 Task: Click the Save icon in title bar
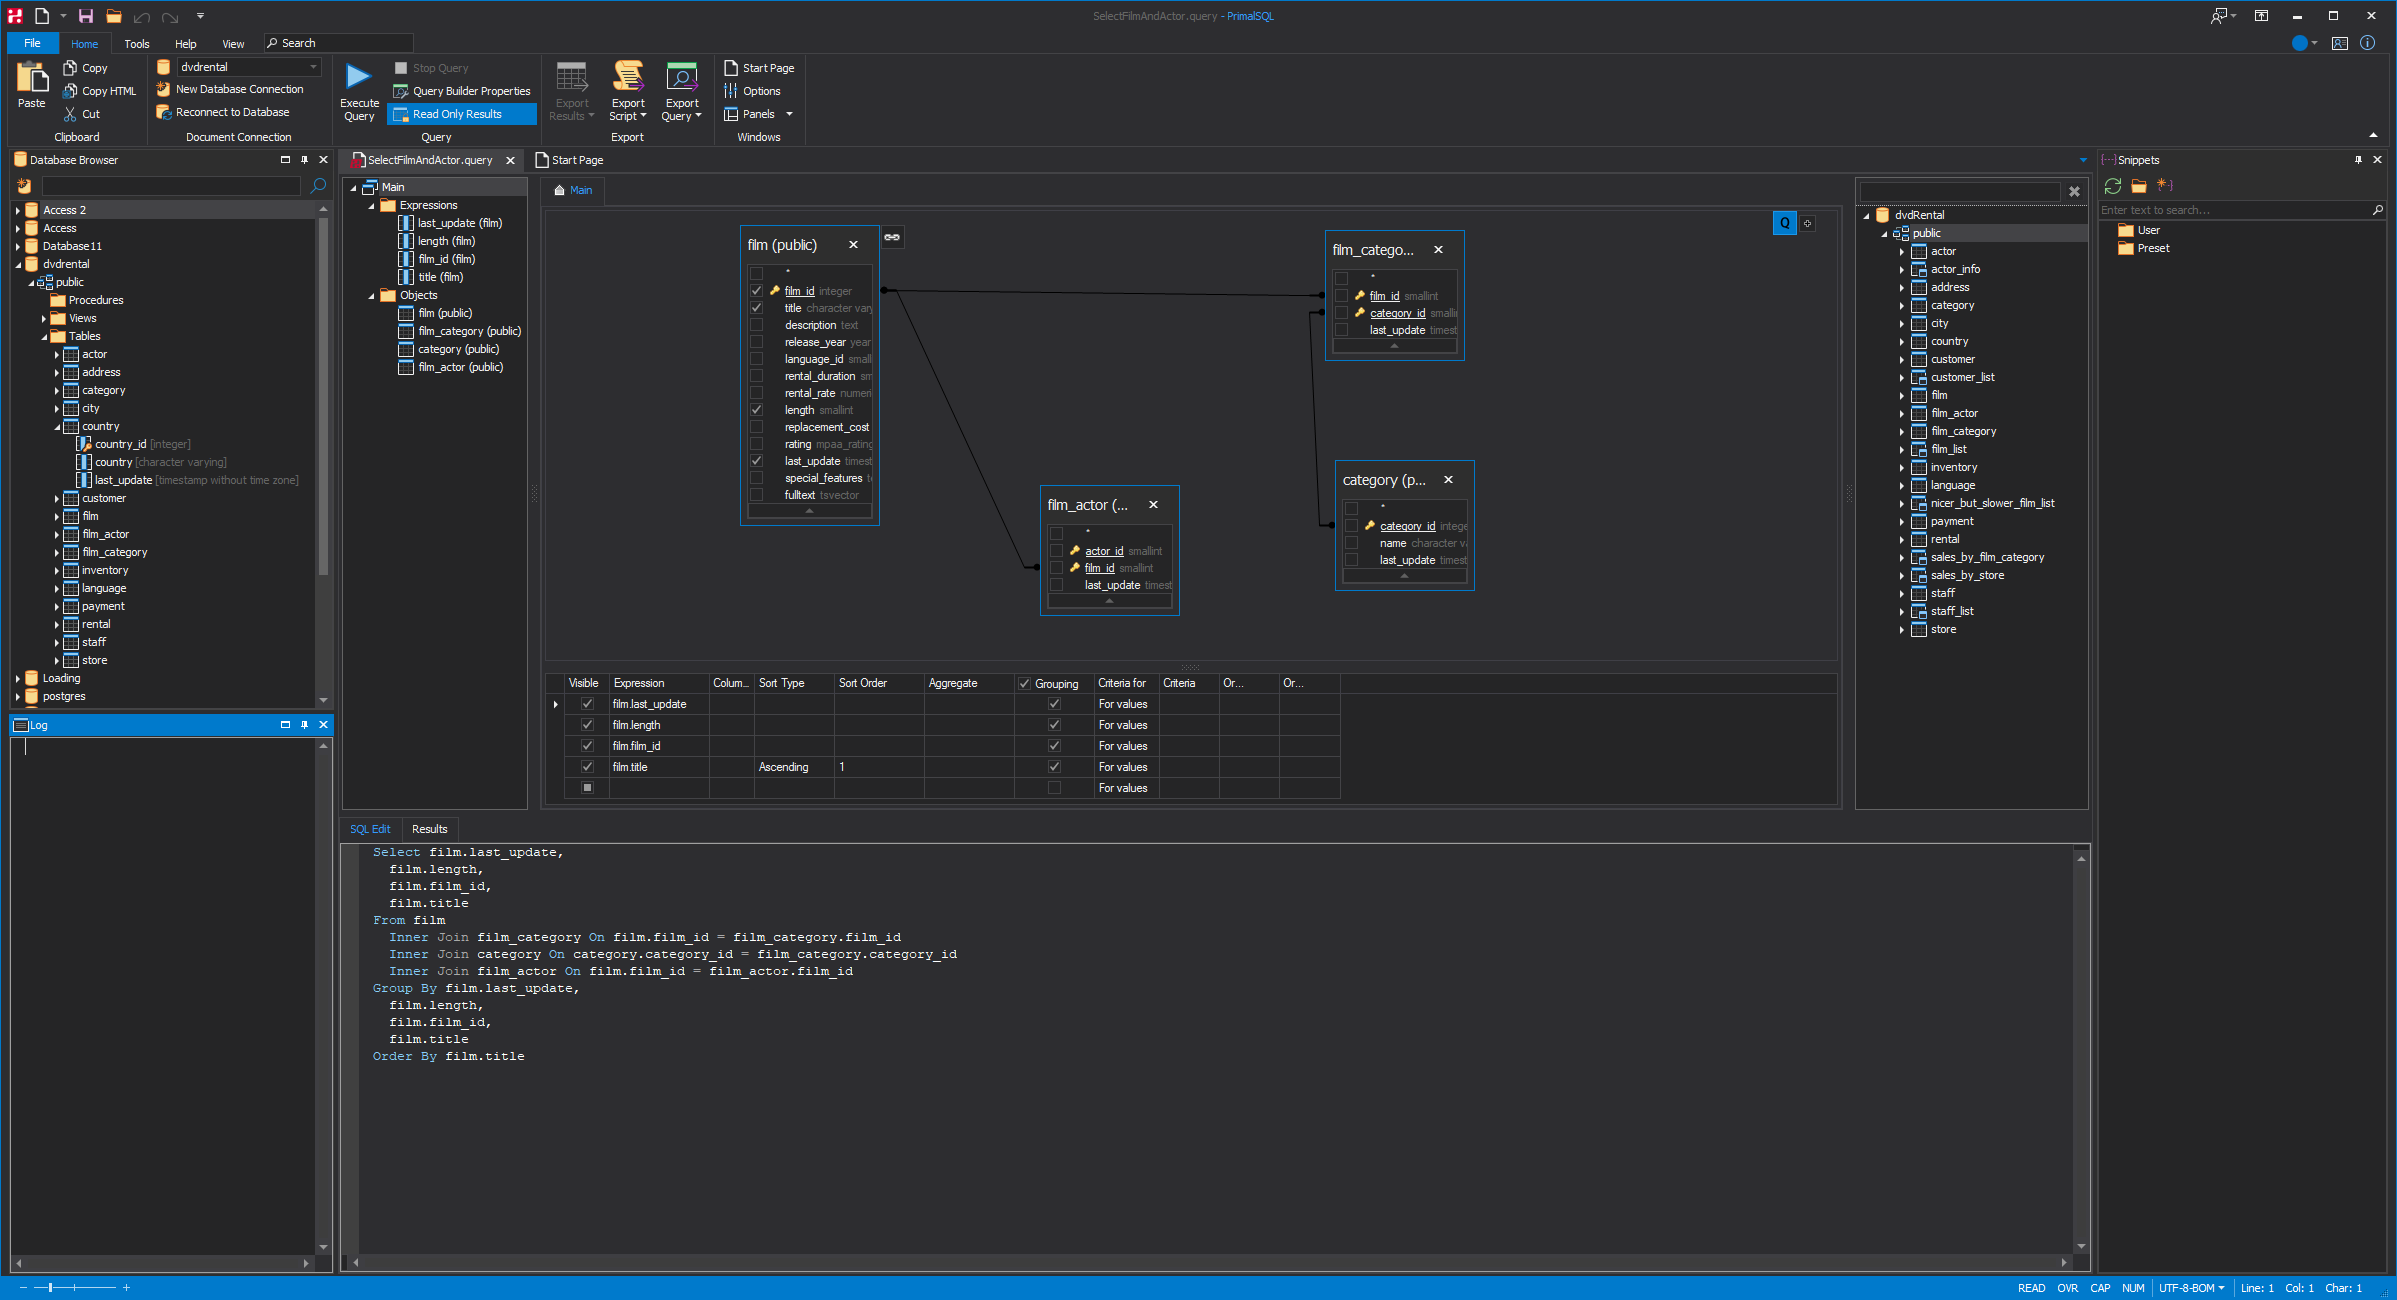coord(86,16)
